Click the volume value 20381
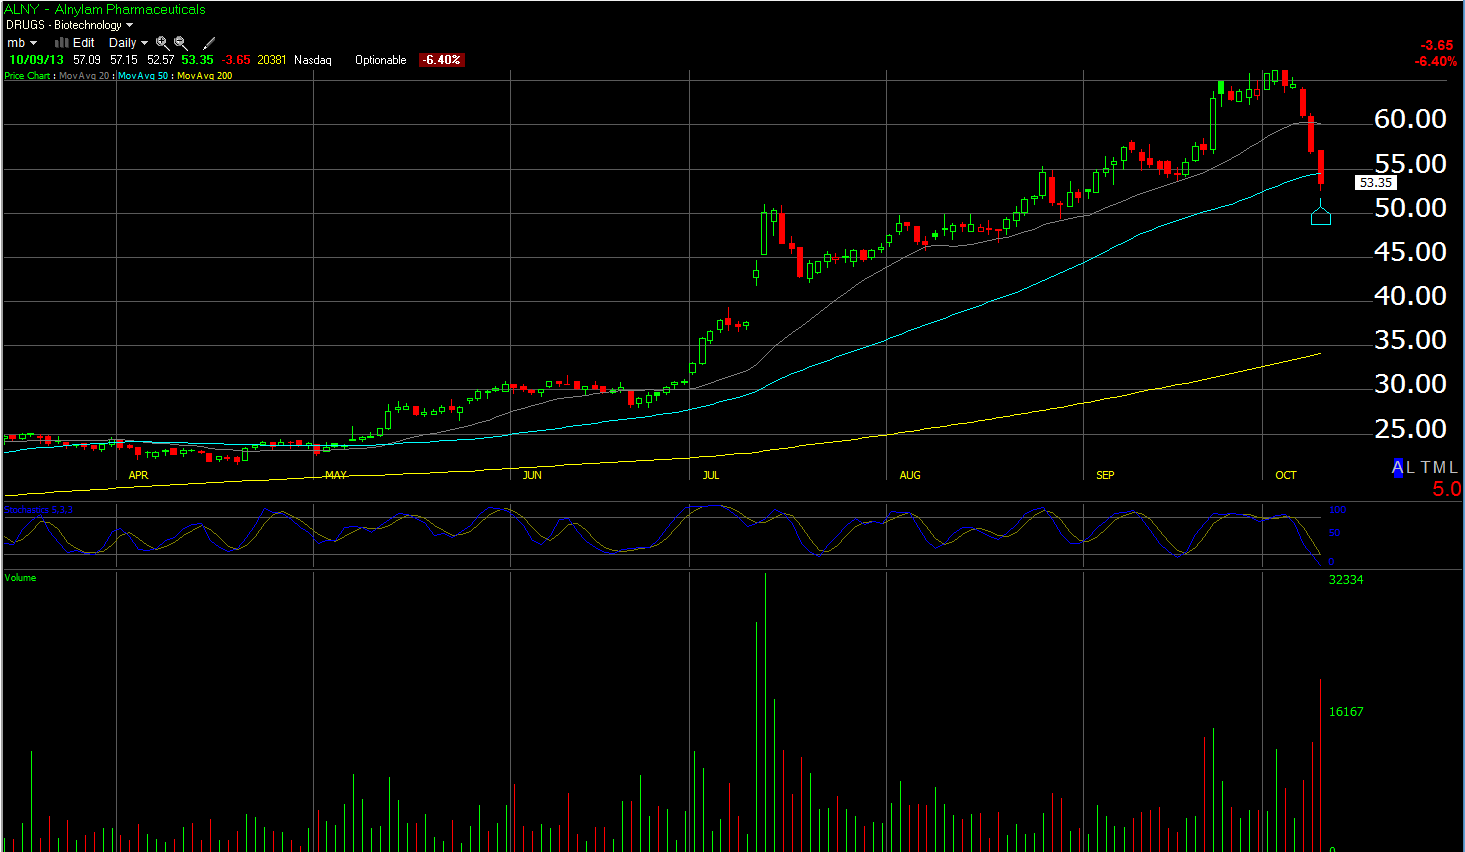 click(272, 60)
